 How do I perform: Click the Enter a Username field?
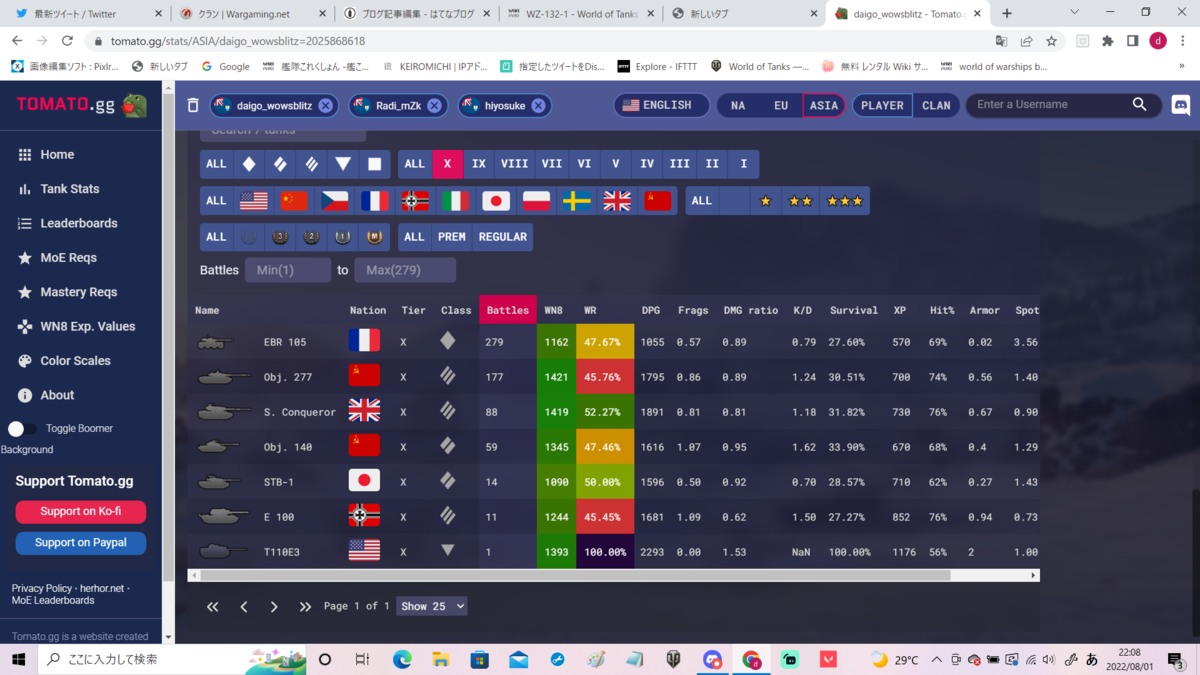click(x=1050, y=105)
